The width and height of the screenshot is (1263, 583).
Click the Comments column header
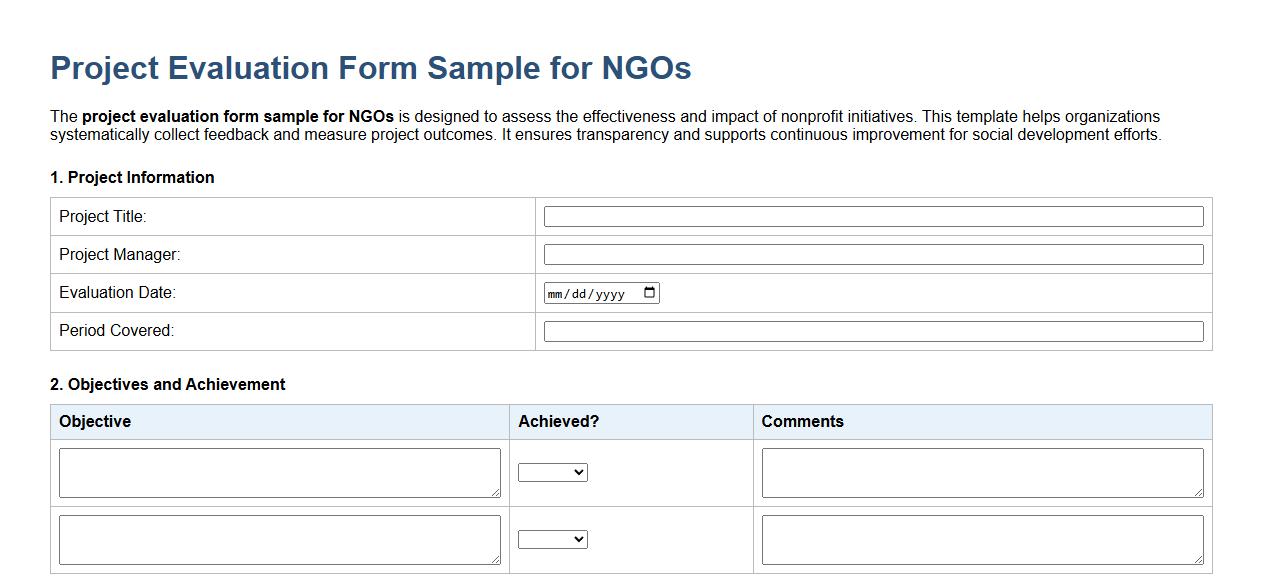pos(803,421)
